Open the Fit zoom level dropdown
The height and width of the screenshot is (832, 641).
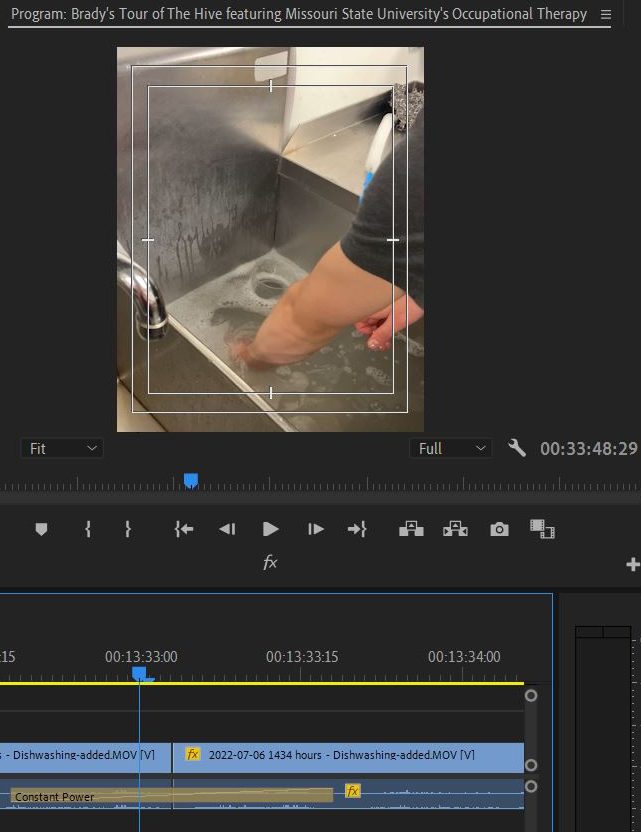[62, 449]
